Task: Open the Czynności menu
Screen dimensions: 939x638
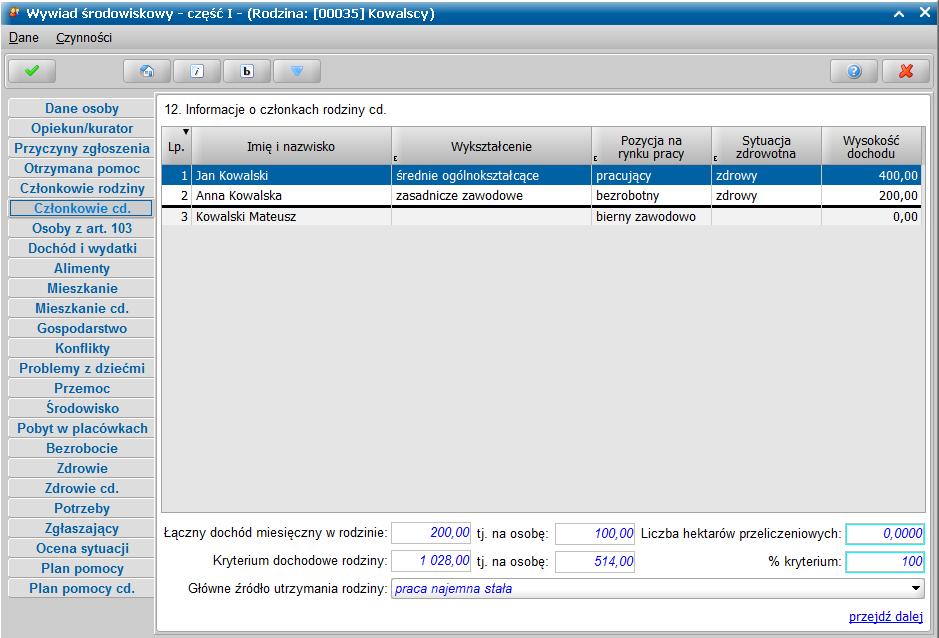Action: 84,38
